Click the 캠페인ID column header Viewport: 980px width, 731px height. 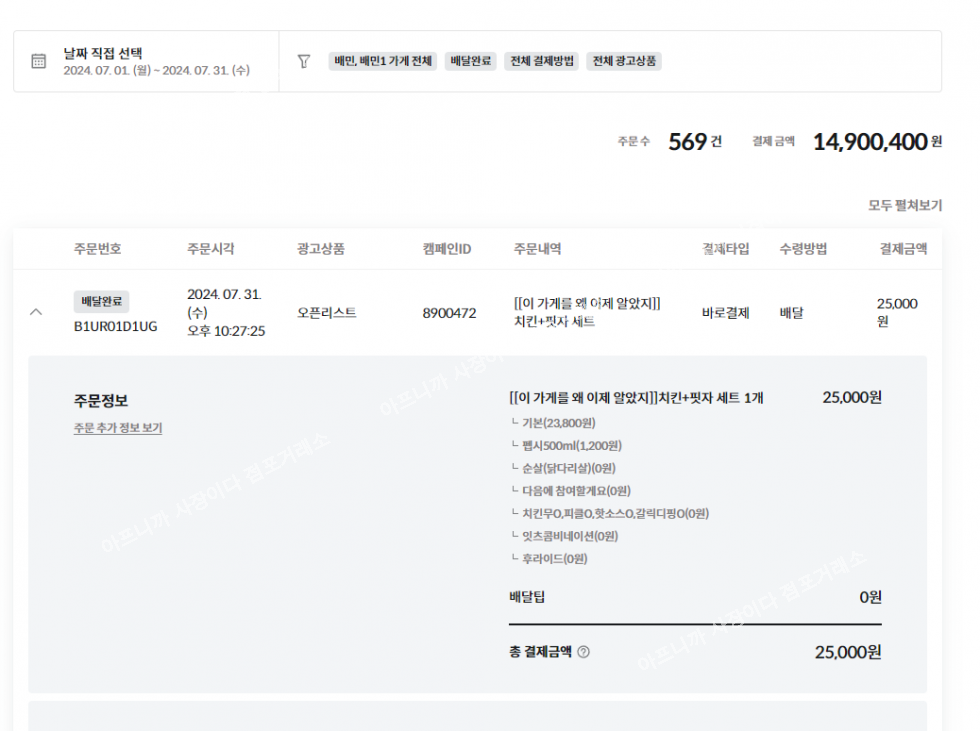(447, 249)
